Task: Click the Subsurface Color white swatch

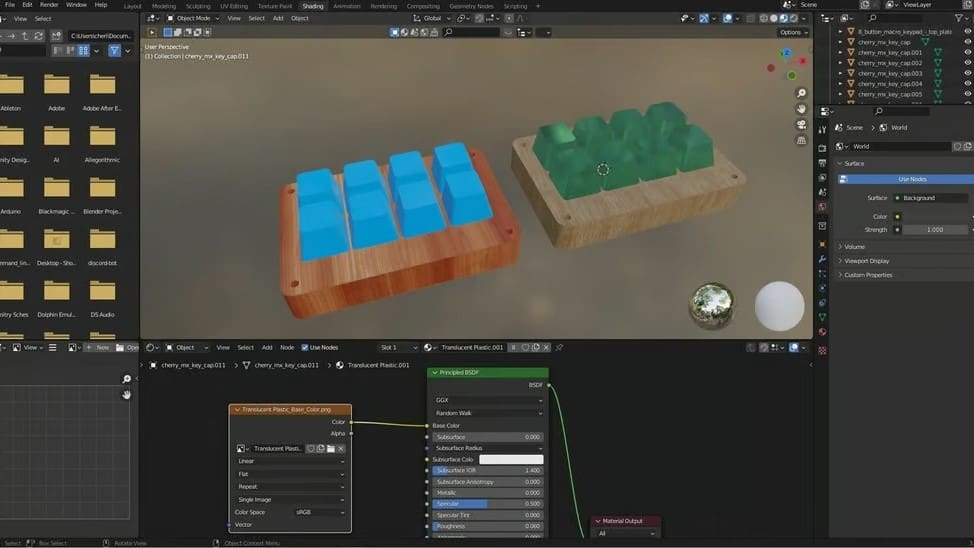Action: click(511, 460)
